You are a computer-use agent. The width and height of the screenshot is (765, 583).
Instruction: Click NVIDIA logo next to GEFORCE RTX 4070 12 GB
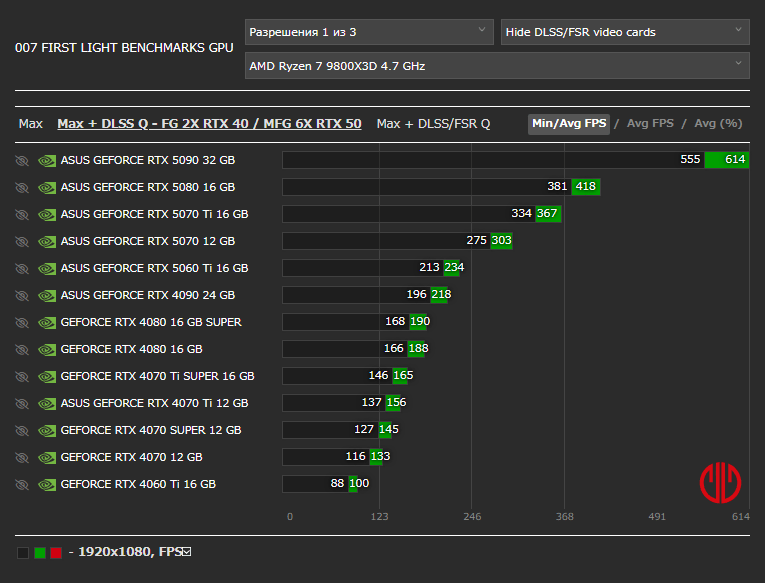coord(47,458)
